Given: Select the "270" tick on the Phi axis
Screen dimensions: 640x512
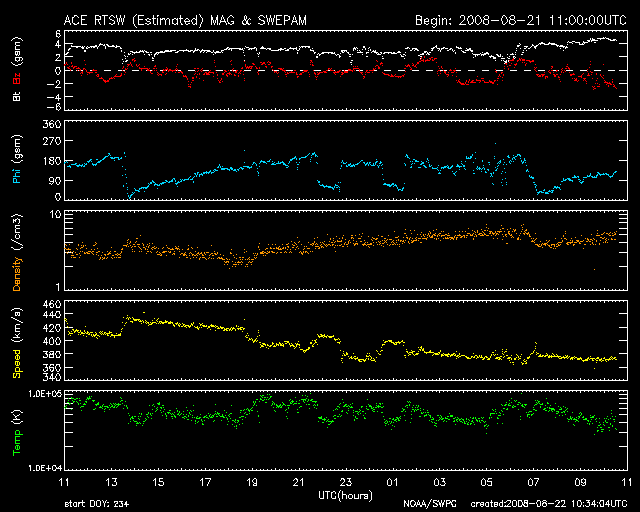Looking at the screenshot, I should click(x=52, y=141).
